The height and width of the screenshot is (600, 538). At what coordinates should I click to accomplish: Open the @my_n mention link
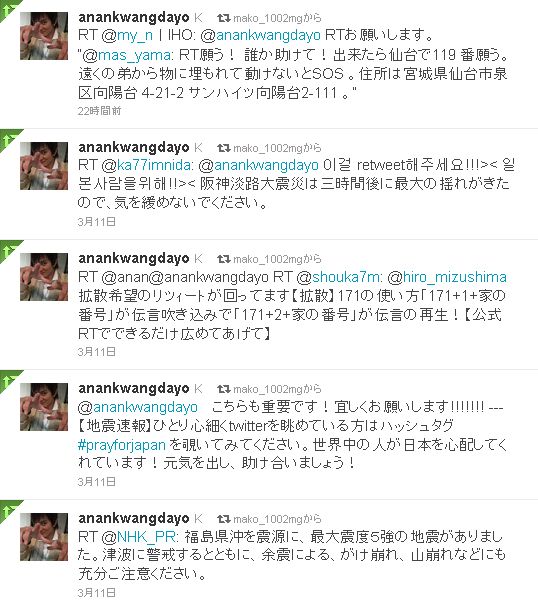tap(127, 36)
